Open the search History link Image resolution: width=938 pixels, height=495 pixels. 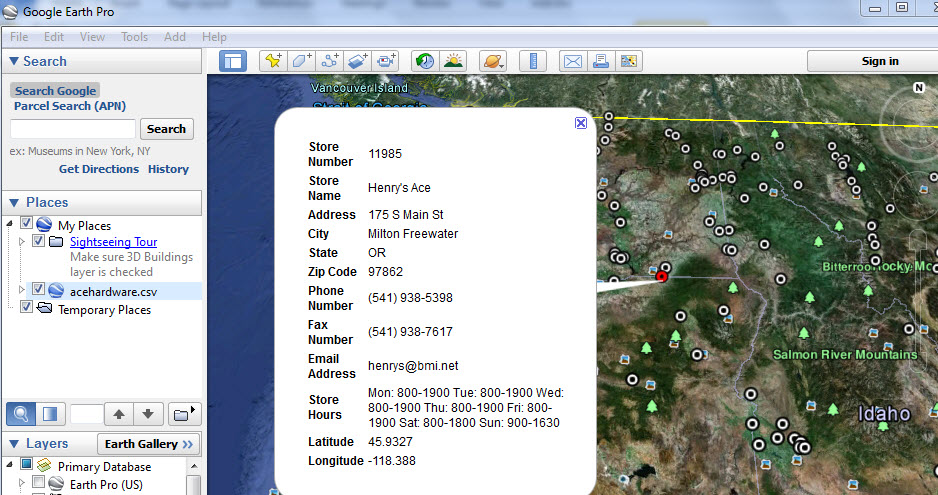pos(168,169)
